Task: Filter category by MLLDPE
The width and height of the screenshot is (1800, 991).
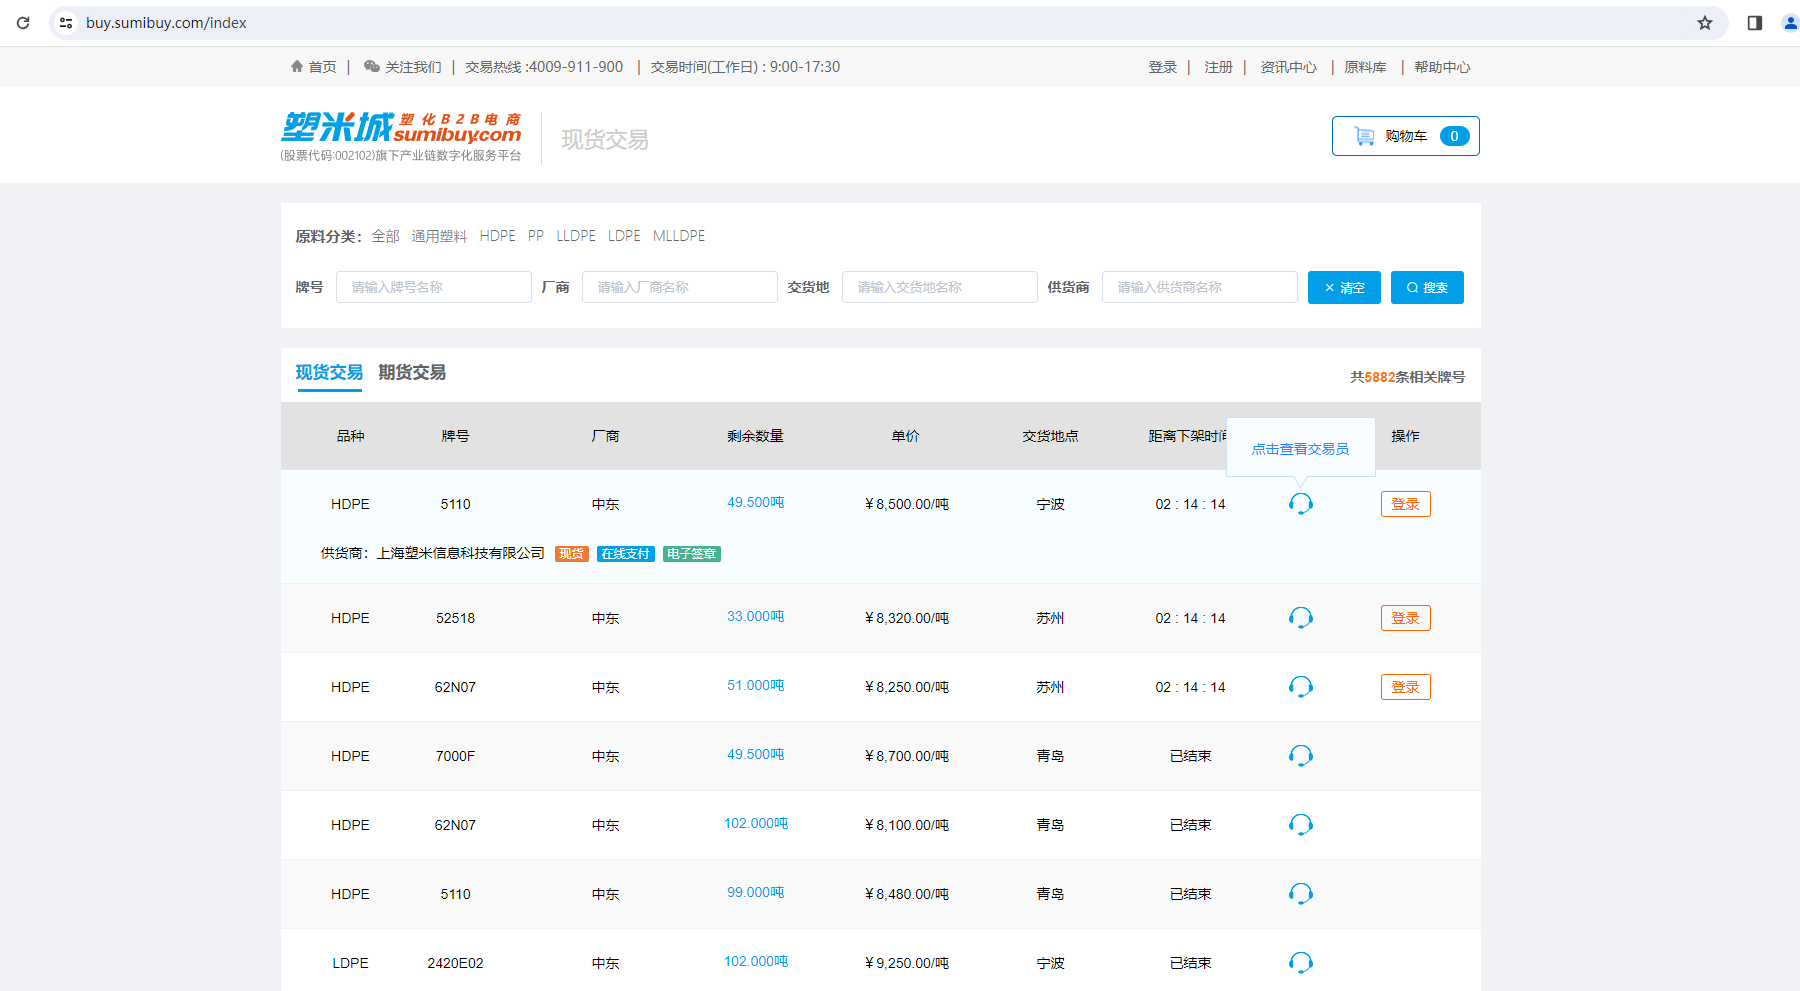Action: [679, 236]
